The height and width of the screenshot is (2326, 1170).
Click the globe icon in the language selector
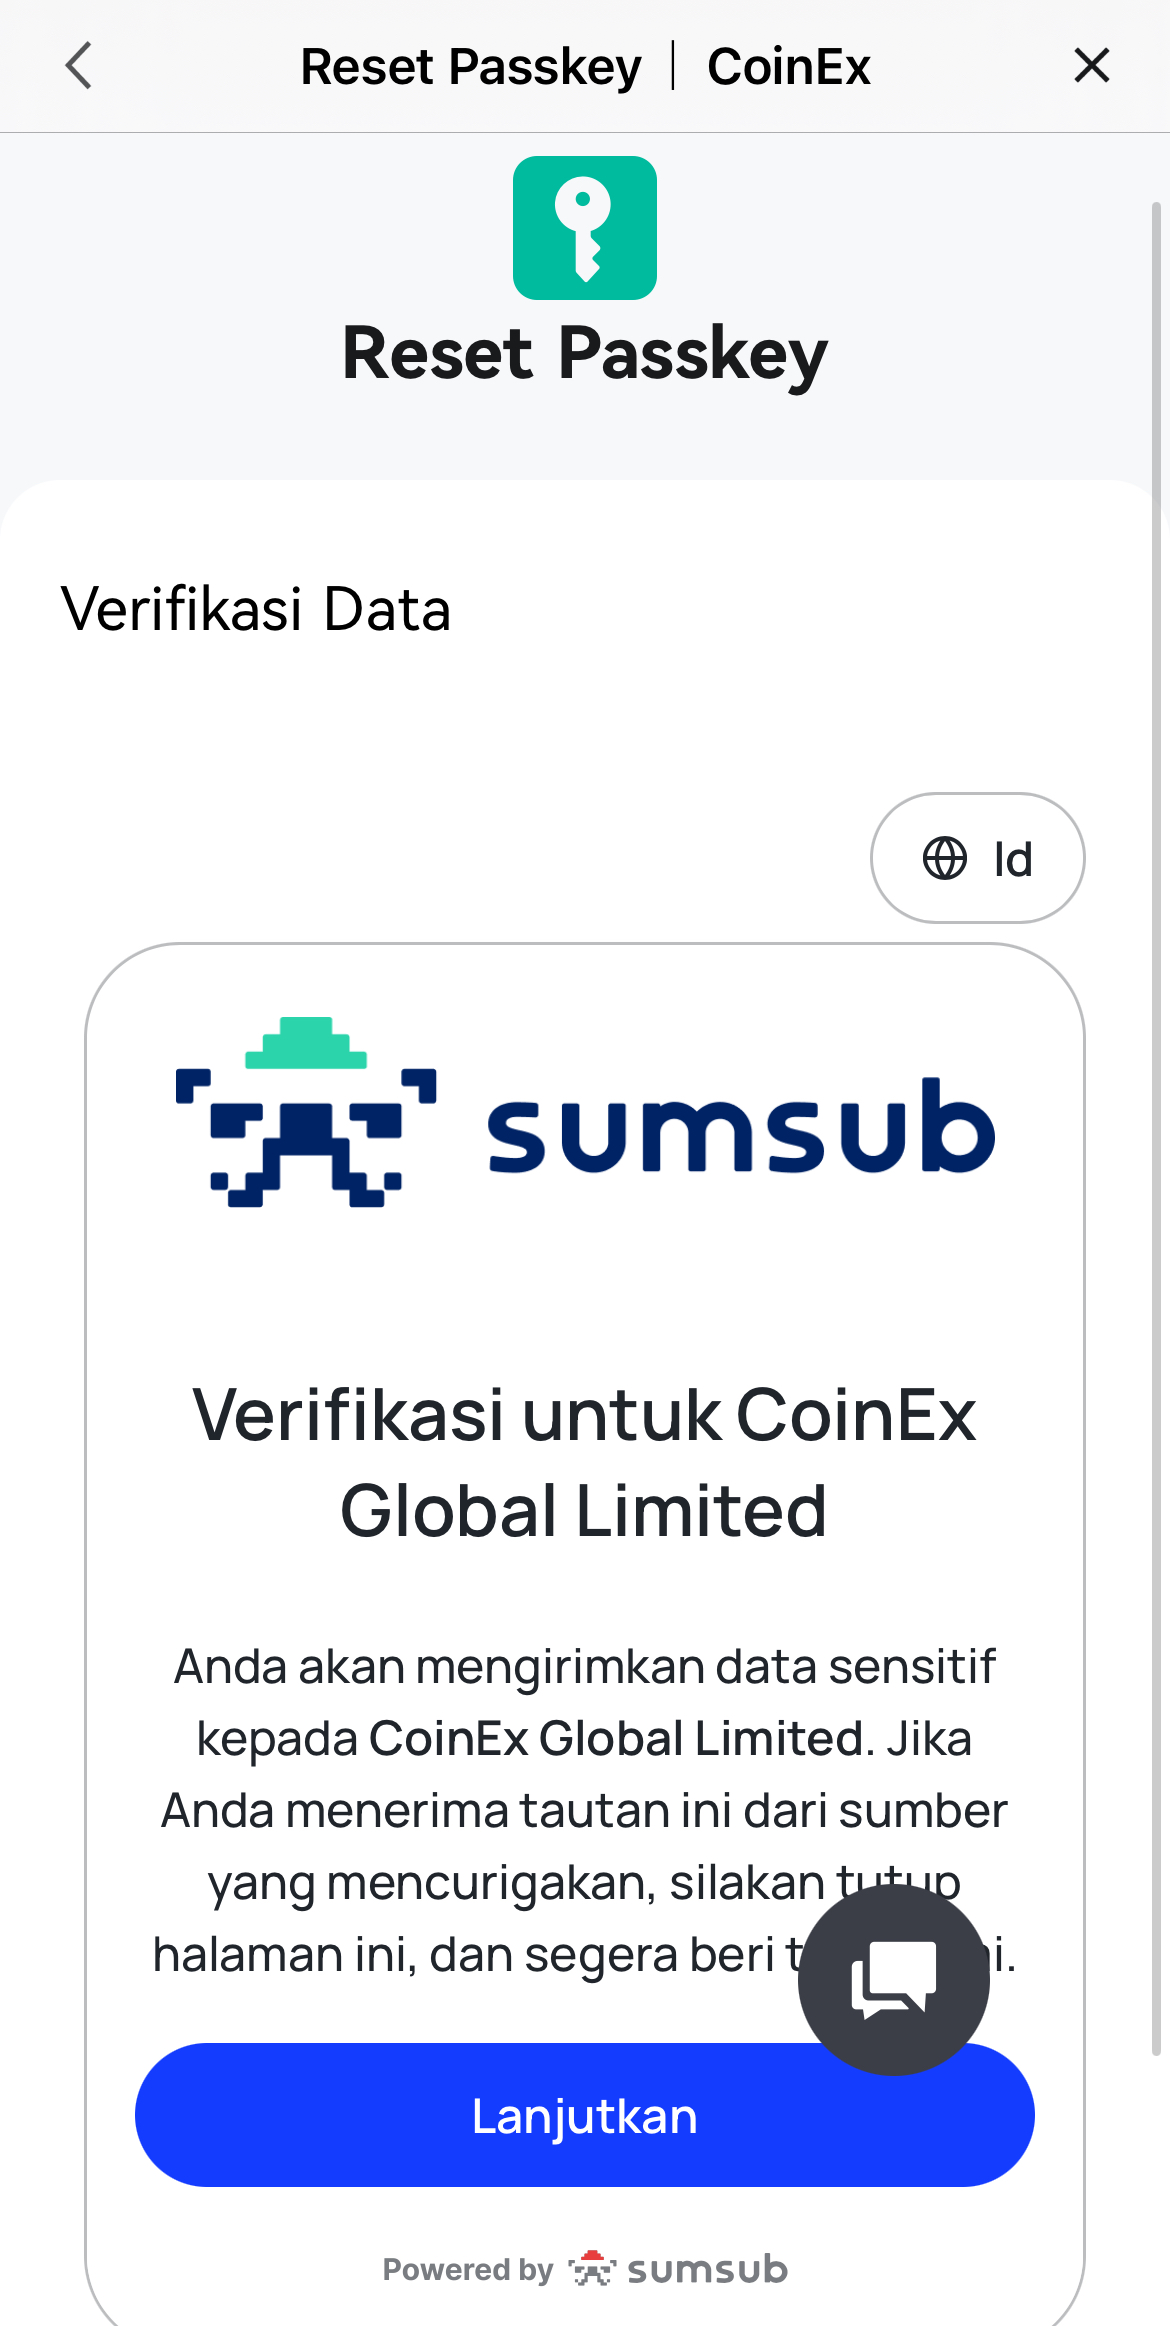tap(944, 858)
